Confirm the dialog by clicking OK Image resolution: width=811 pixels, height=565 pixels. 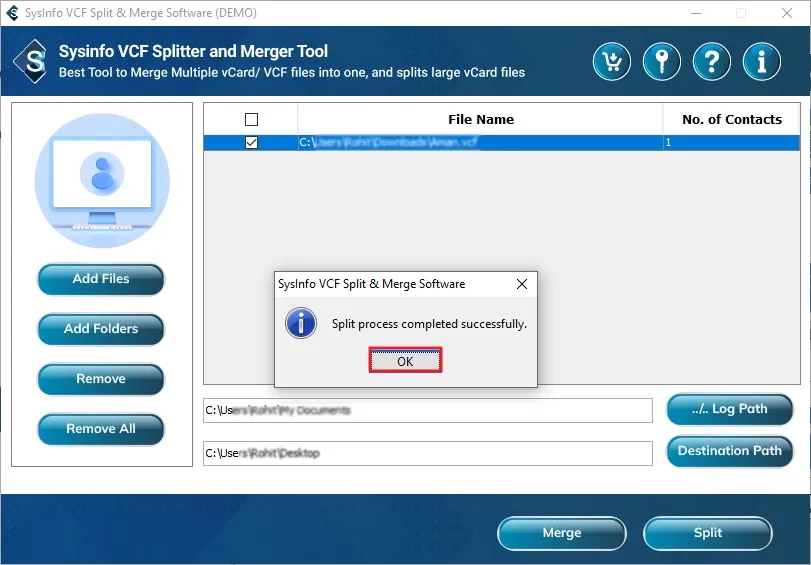pos(405,360)
